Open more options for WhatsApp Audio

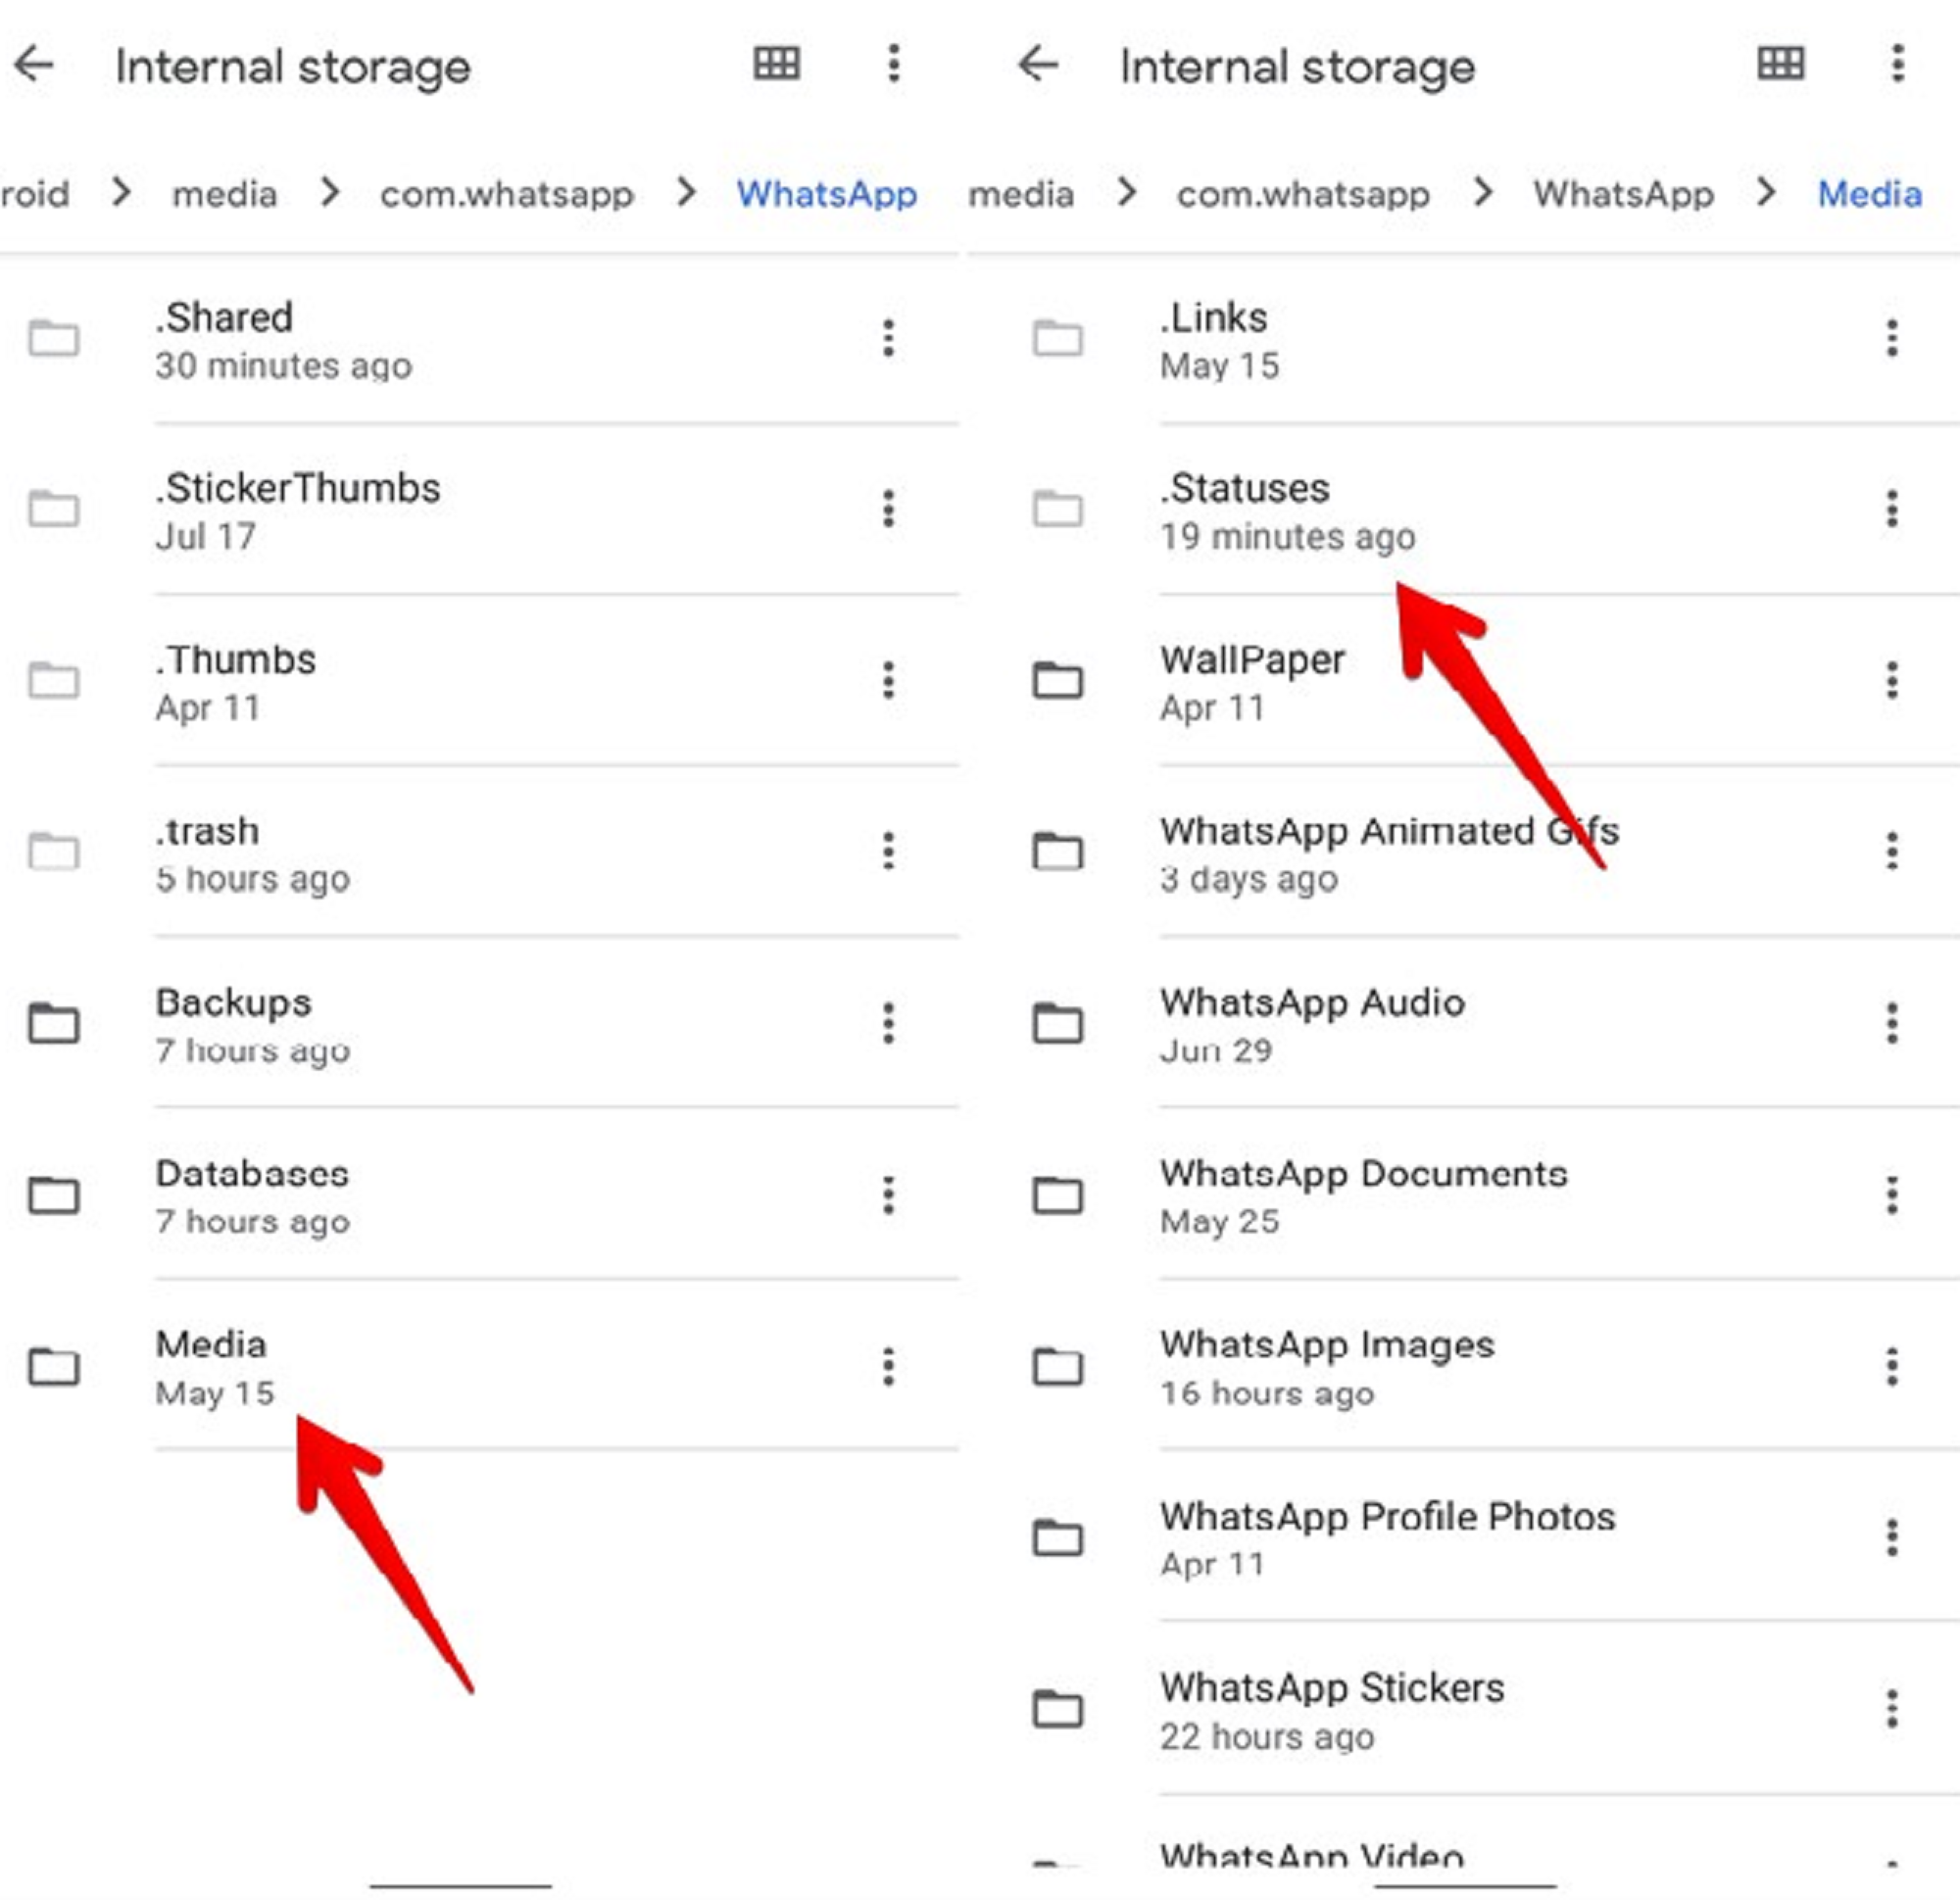pos(1892,1024)
